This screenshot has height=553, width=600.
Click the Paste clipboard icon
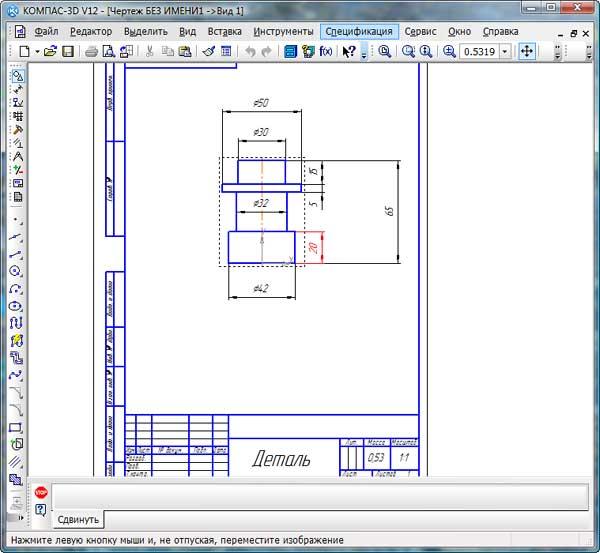pyautogui.click(x=185, y=51)
